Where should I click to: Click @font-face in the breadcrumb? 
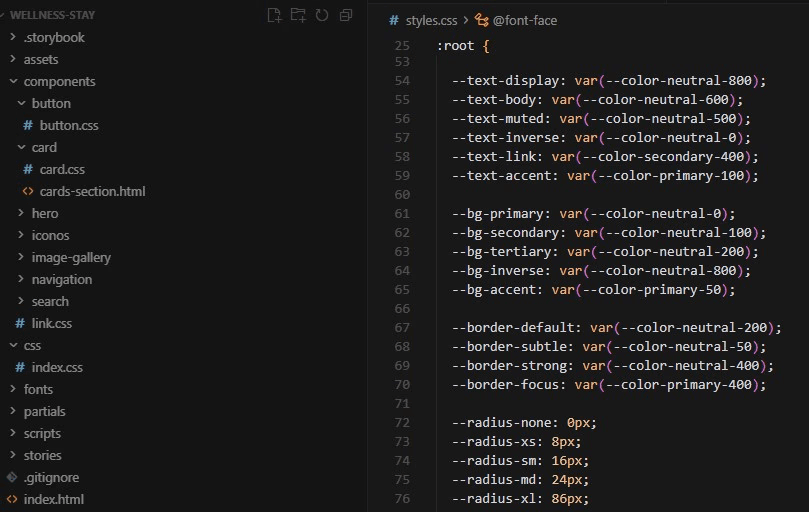525,20
